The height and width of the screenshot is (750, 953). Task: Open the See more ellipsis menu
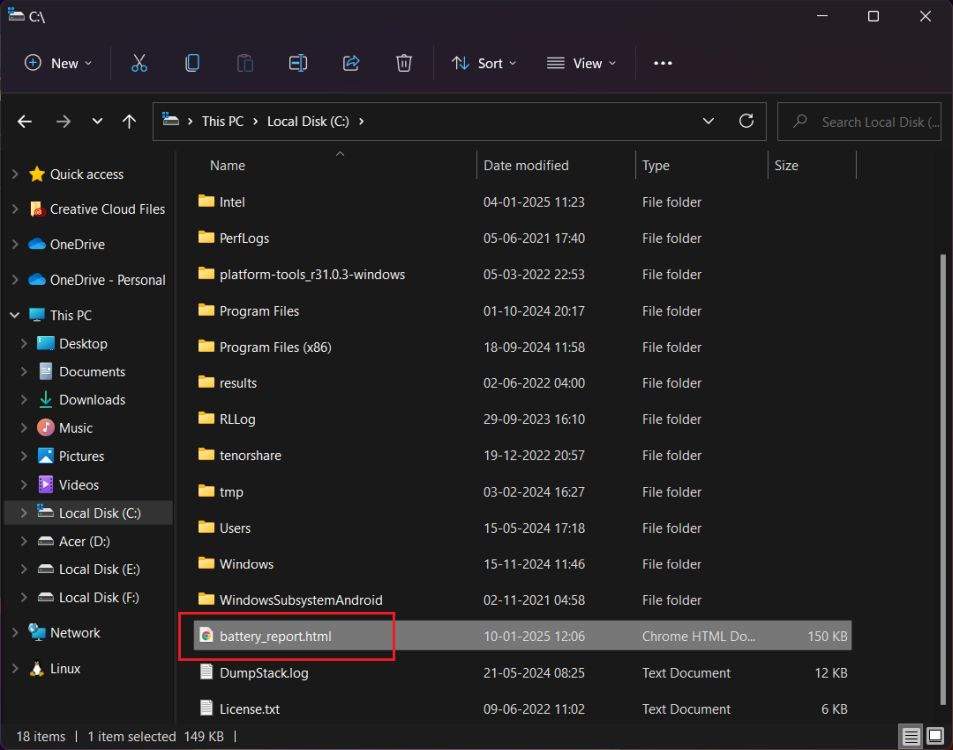[x=662, y=63]
